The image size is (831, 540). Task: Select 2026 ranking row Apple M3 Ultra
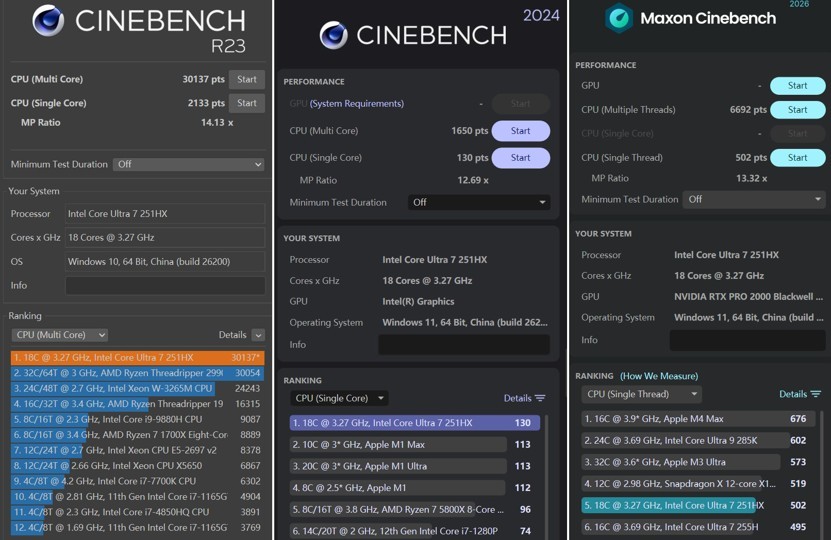click(698, 462)
